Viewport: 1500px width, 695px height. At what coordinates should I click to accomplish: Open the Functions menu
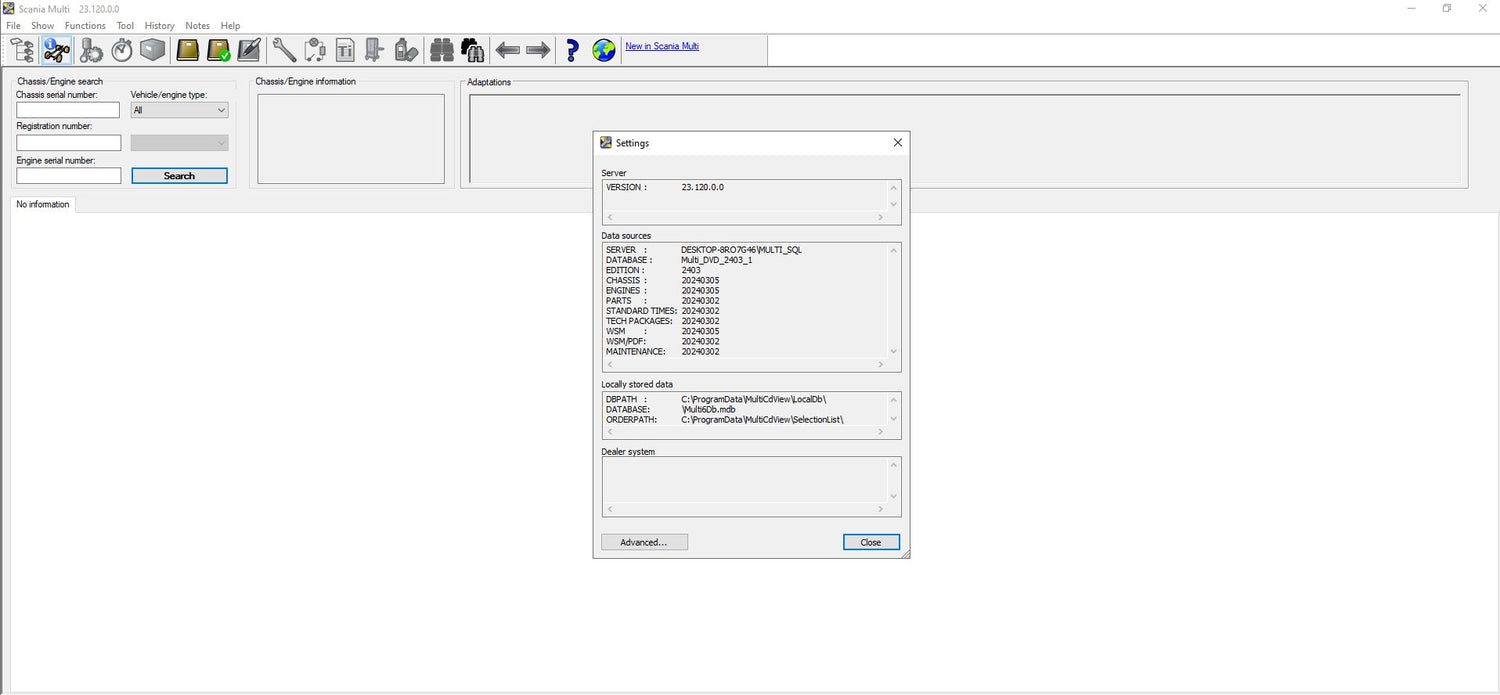[85, 25]
